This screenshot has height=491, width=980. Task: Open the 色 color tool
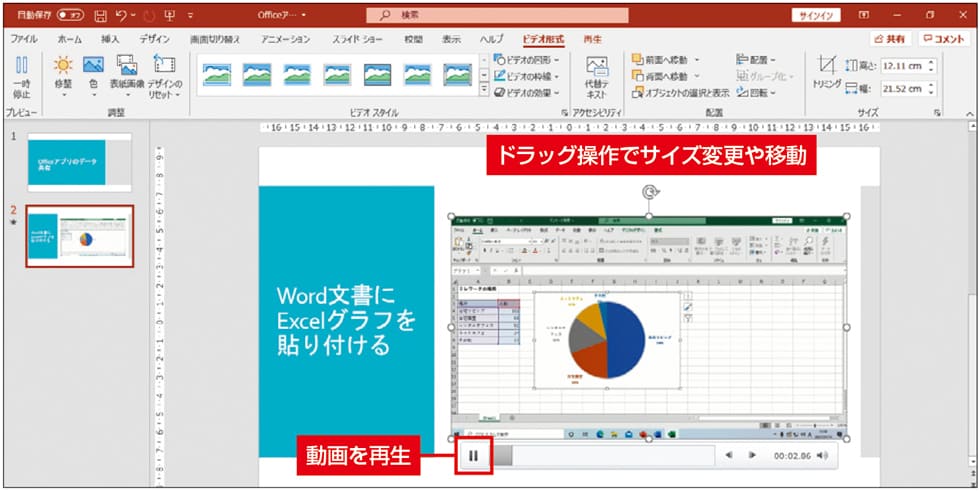click(x=93, y=76)
